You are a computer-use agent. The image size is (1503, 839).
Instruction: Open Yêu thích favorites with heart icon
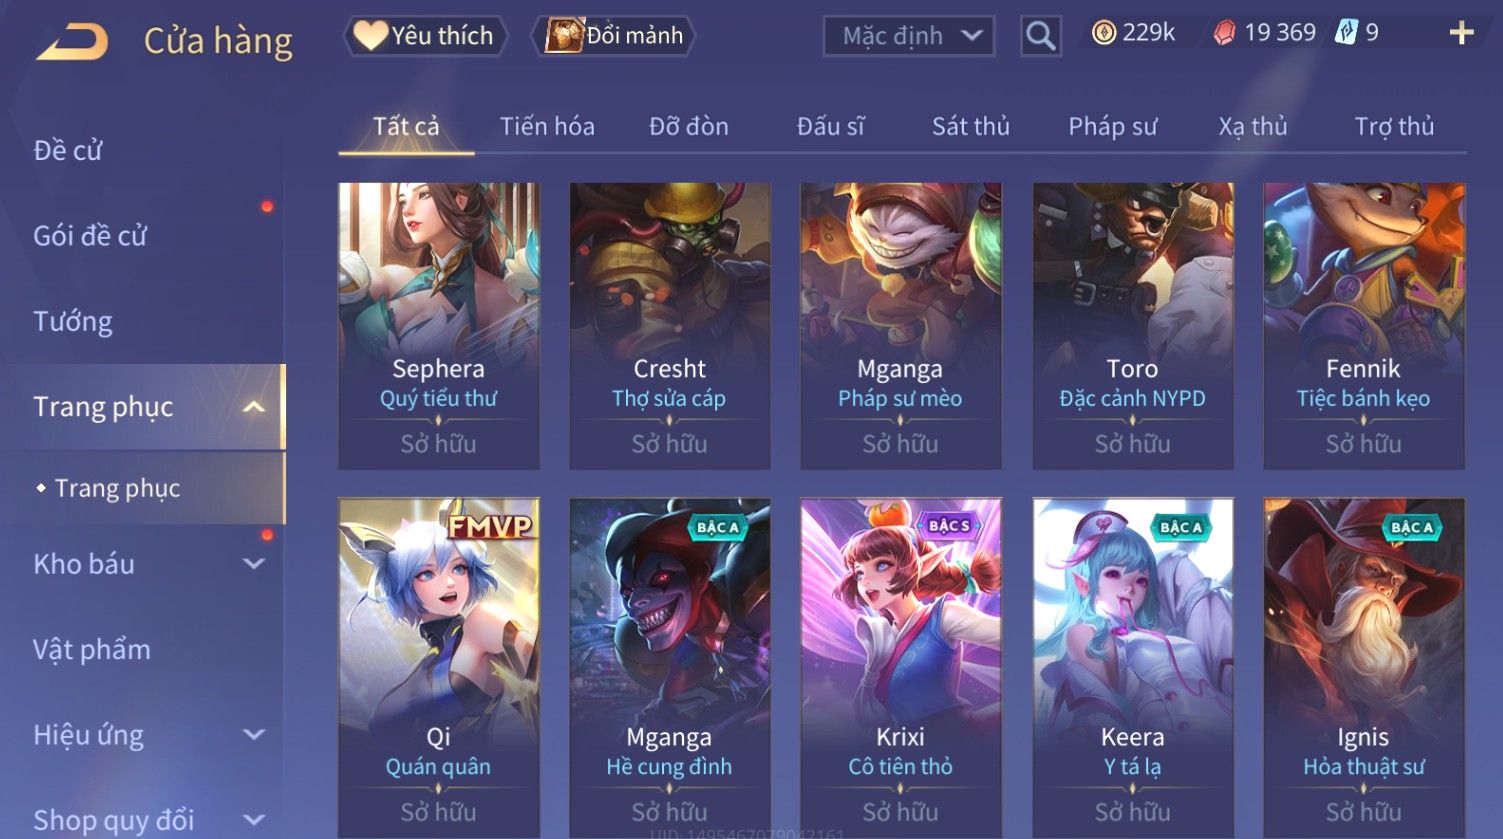(425, 36)
